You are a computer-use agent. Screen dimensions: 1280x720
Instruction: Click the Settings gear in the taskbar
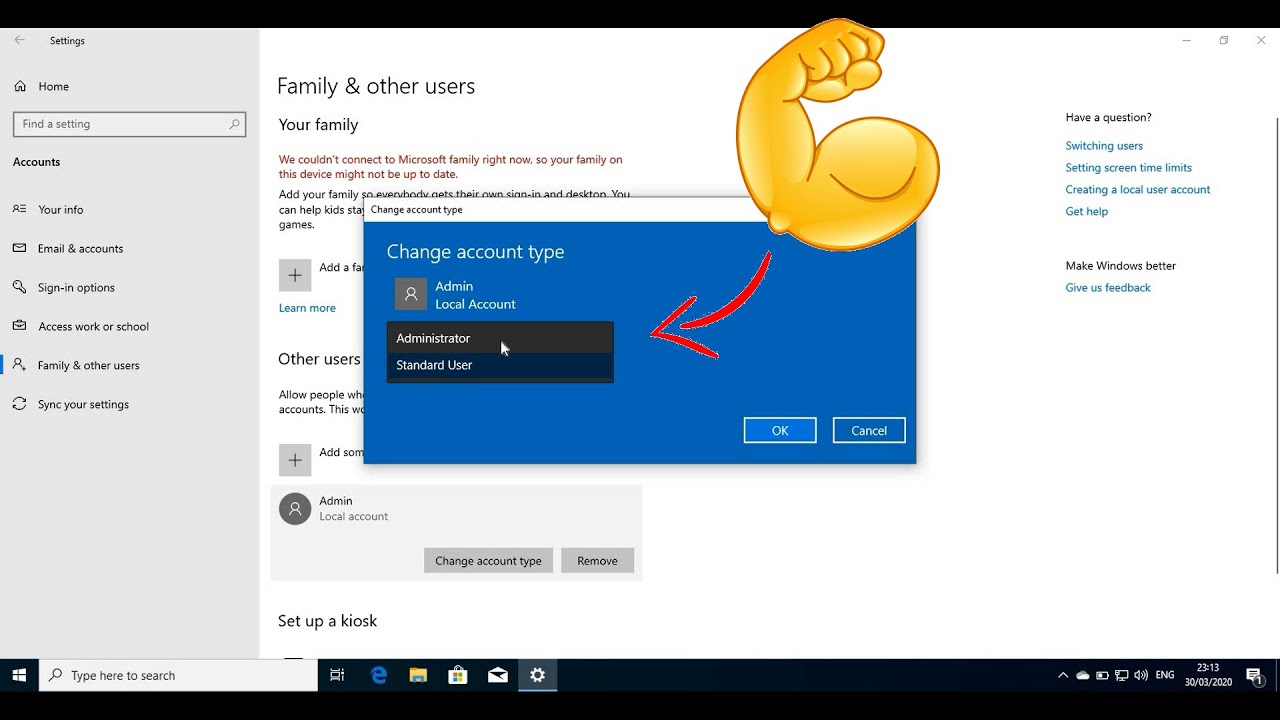(538, 676)
